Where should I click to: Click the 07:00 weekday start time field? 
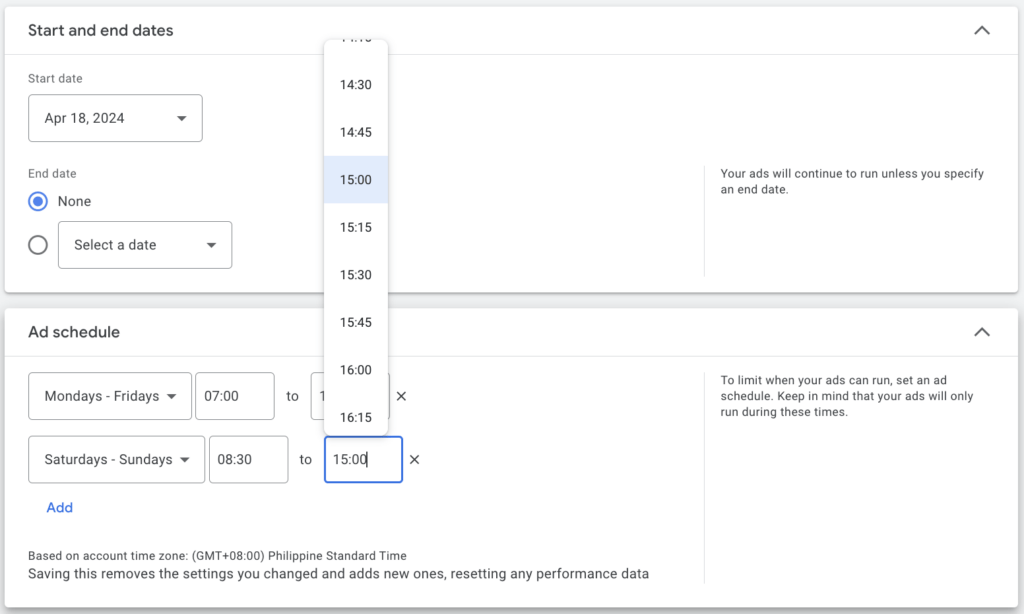pos(235,396)
